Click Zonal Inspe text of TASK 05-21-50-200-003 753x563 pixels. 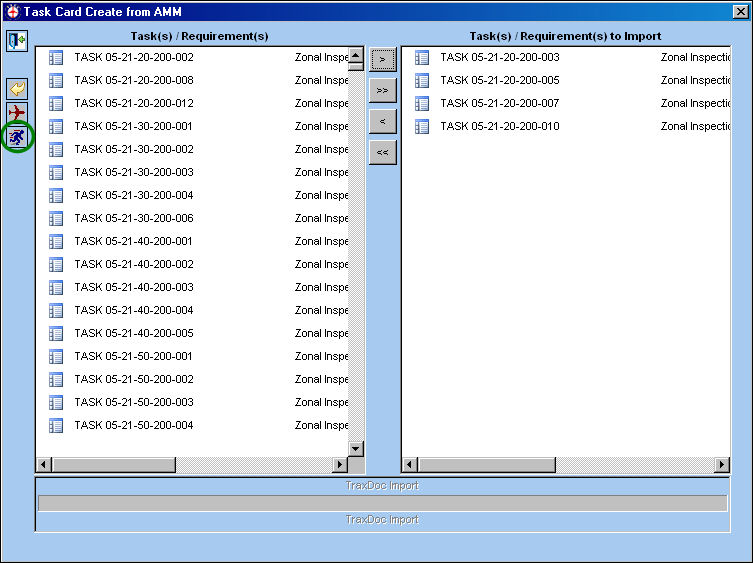tap(321, 403)
